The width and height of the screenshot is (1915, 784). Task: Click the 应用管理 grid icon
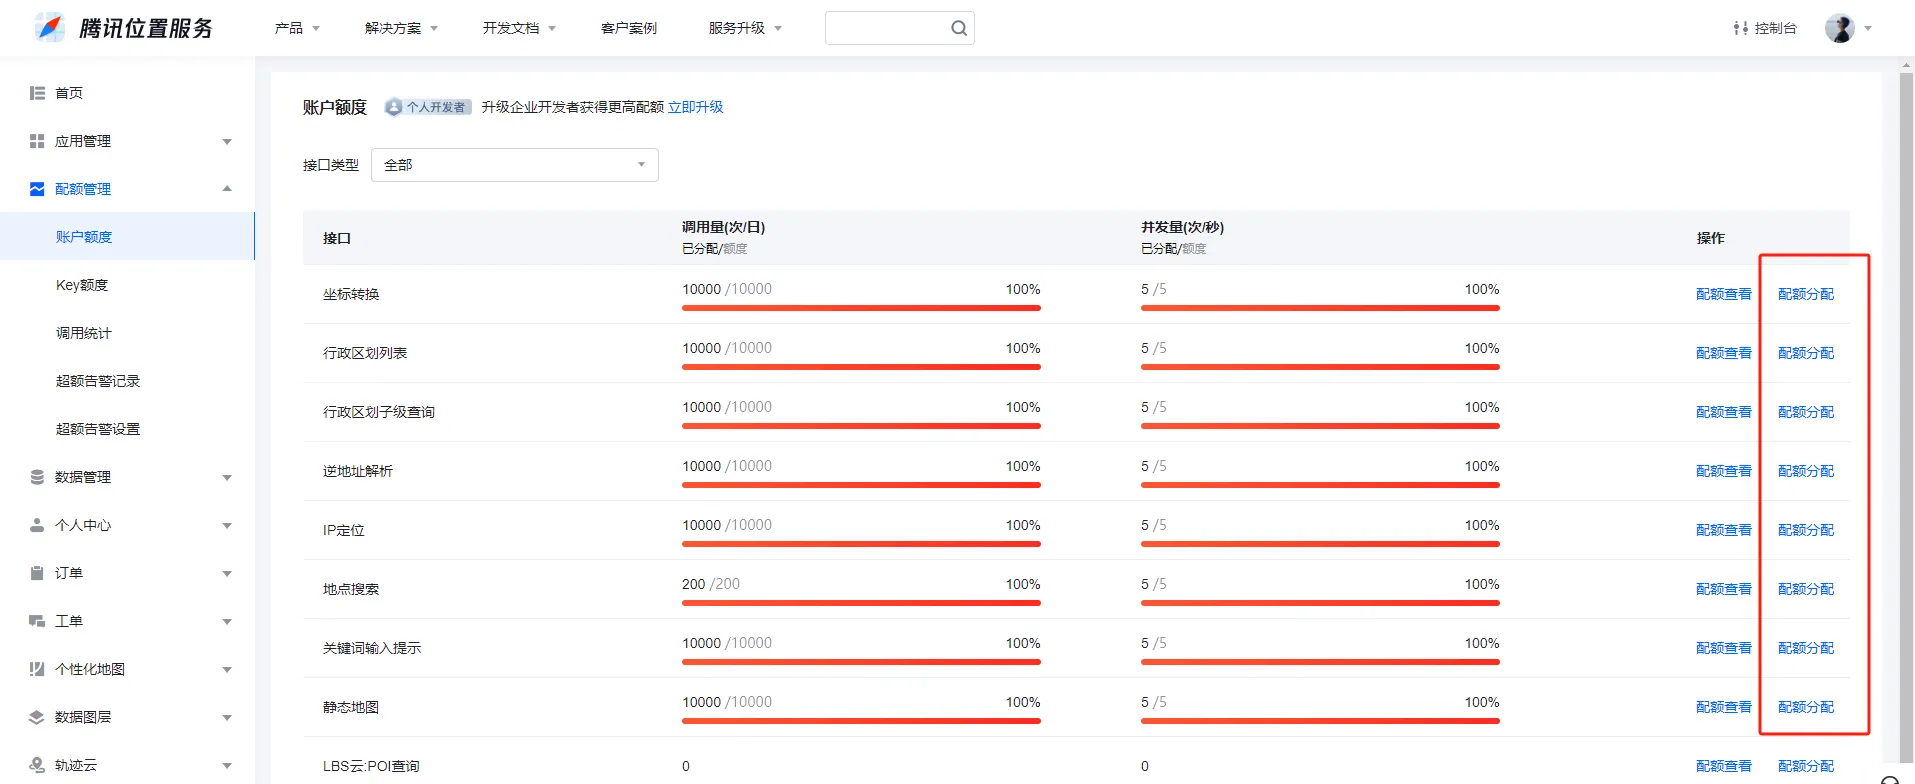click(37, 141)
